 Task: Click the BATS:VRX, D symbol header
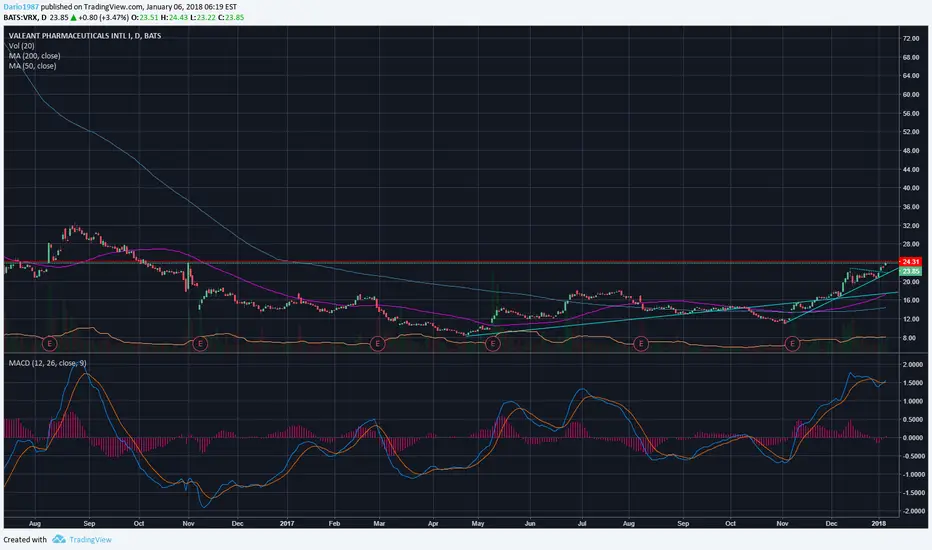(25, 17)
